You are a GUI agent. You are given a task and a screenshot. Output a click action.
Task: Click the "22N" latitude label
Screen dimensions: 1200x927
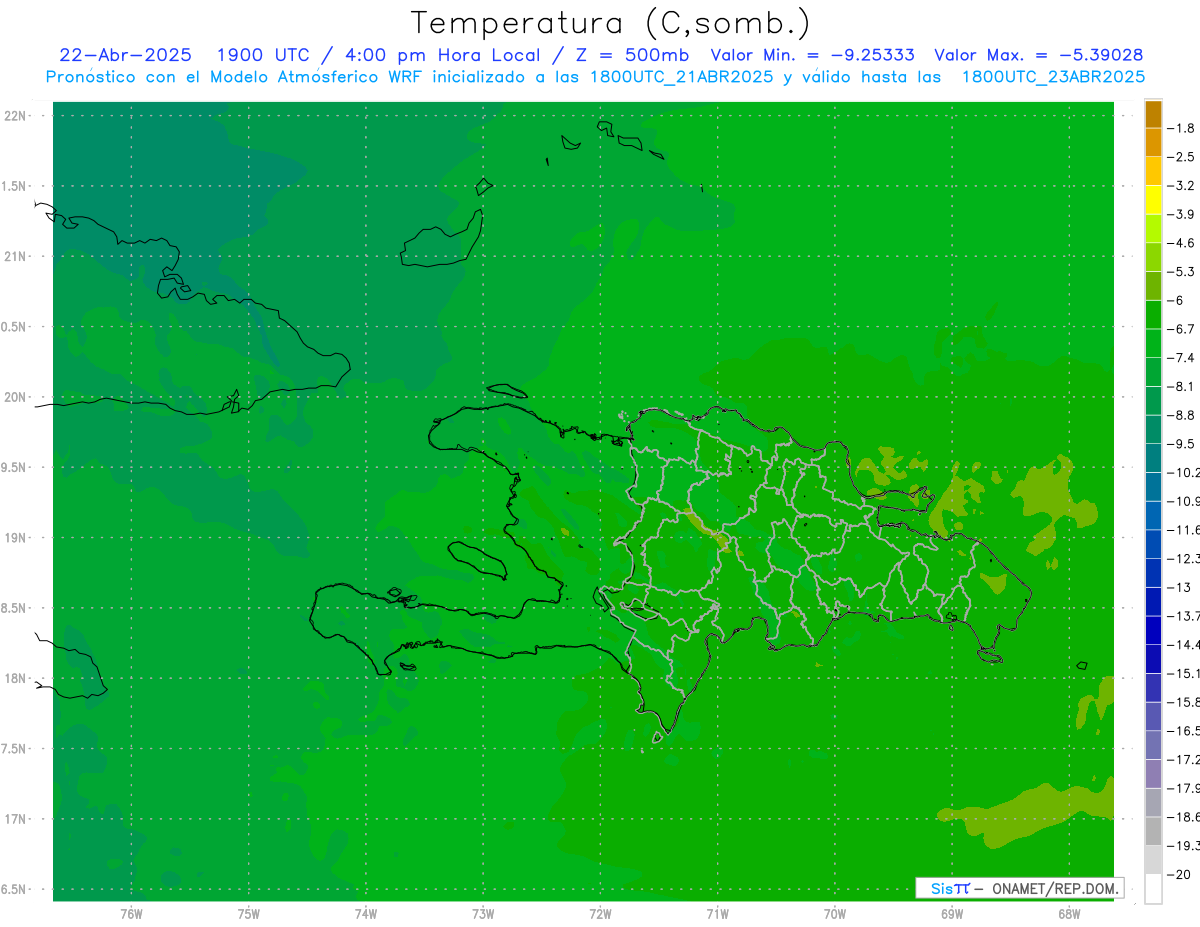15,116
